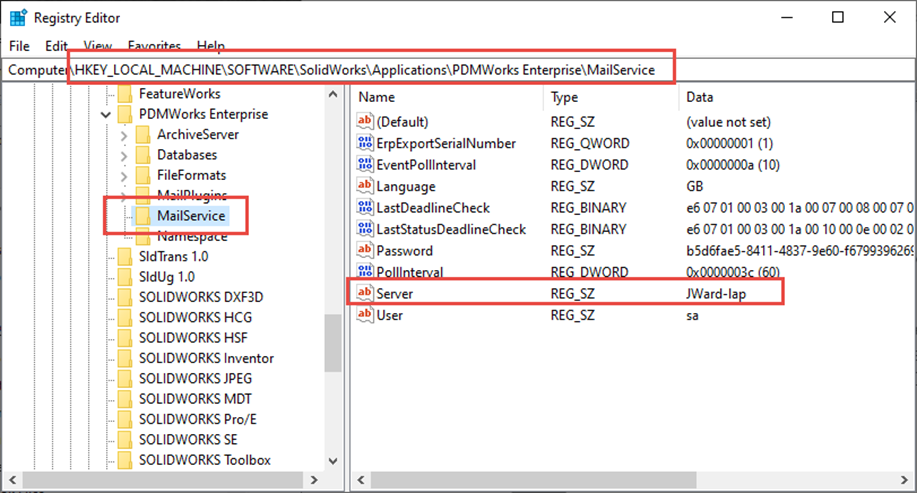
Task: Click the SOLIDWORKS HSF folder icon
Action: tap(125, 337)
